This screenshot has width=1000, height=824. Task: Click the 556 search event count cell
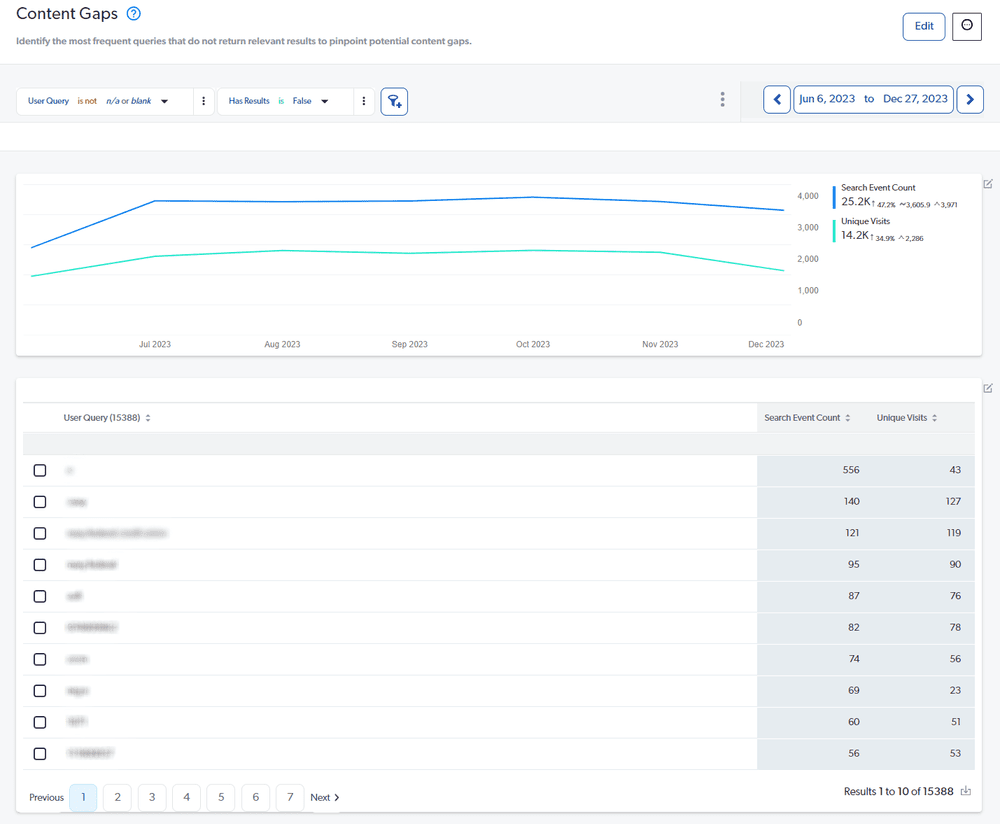coord(851,470)
